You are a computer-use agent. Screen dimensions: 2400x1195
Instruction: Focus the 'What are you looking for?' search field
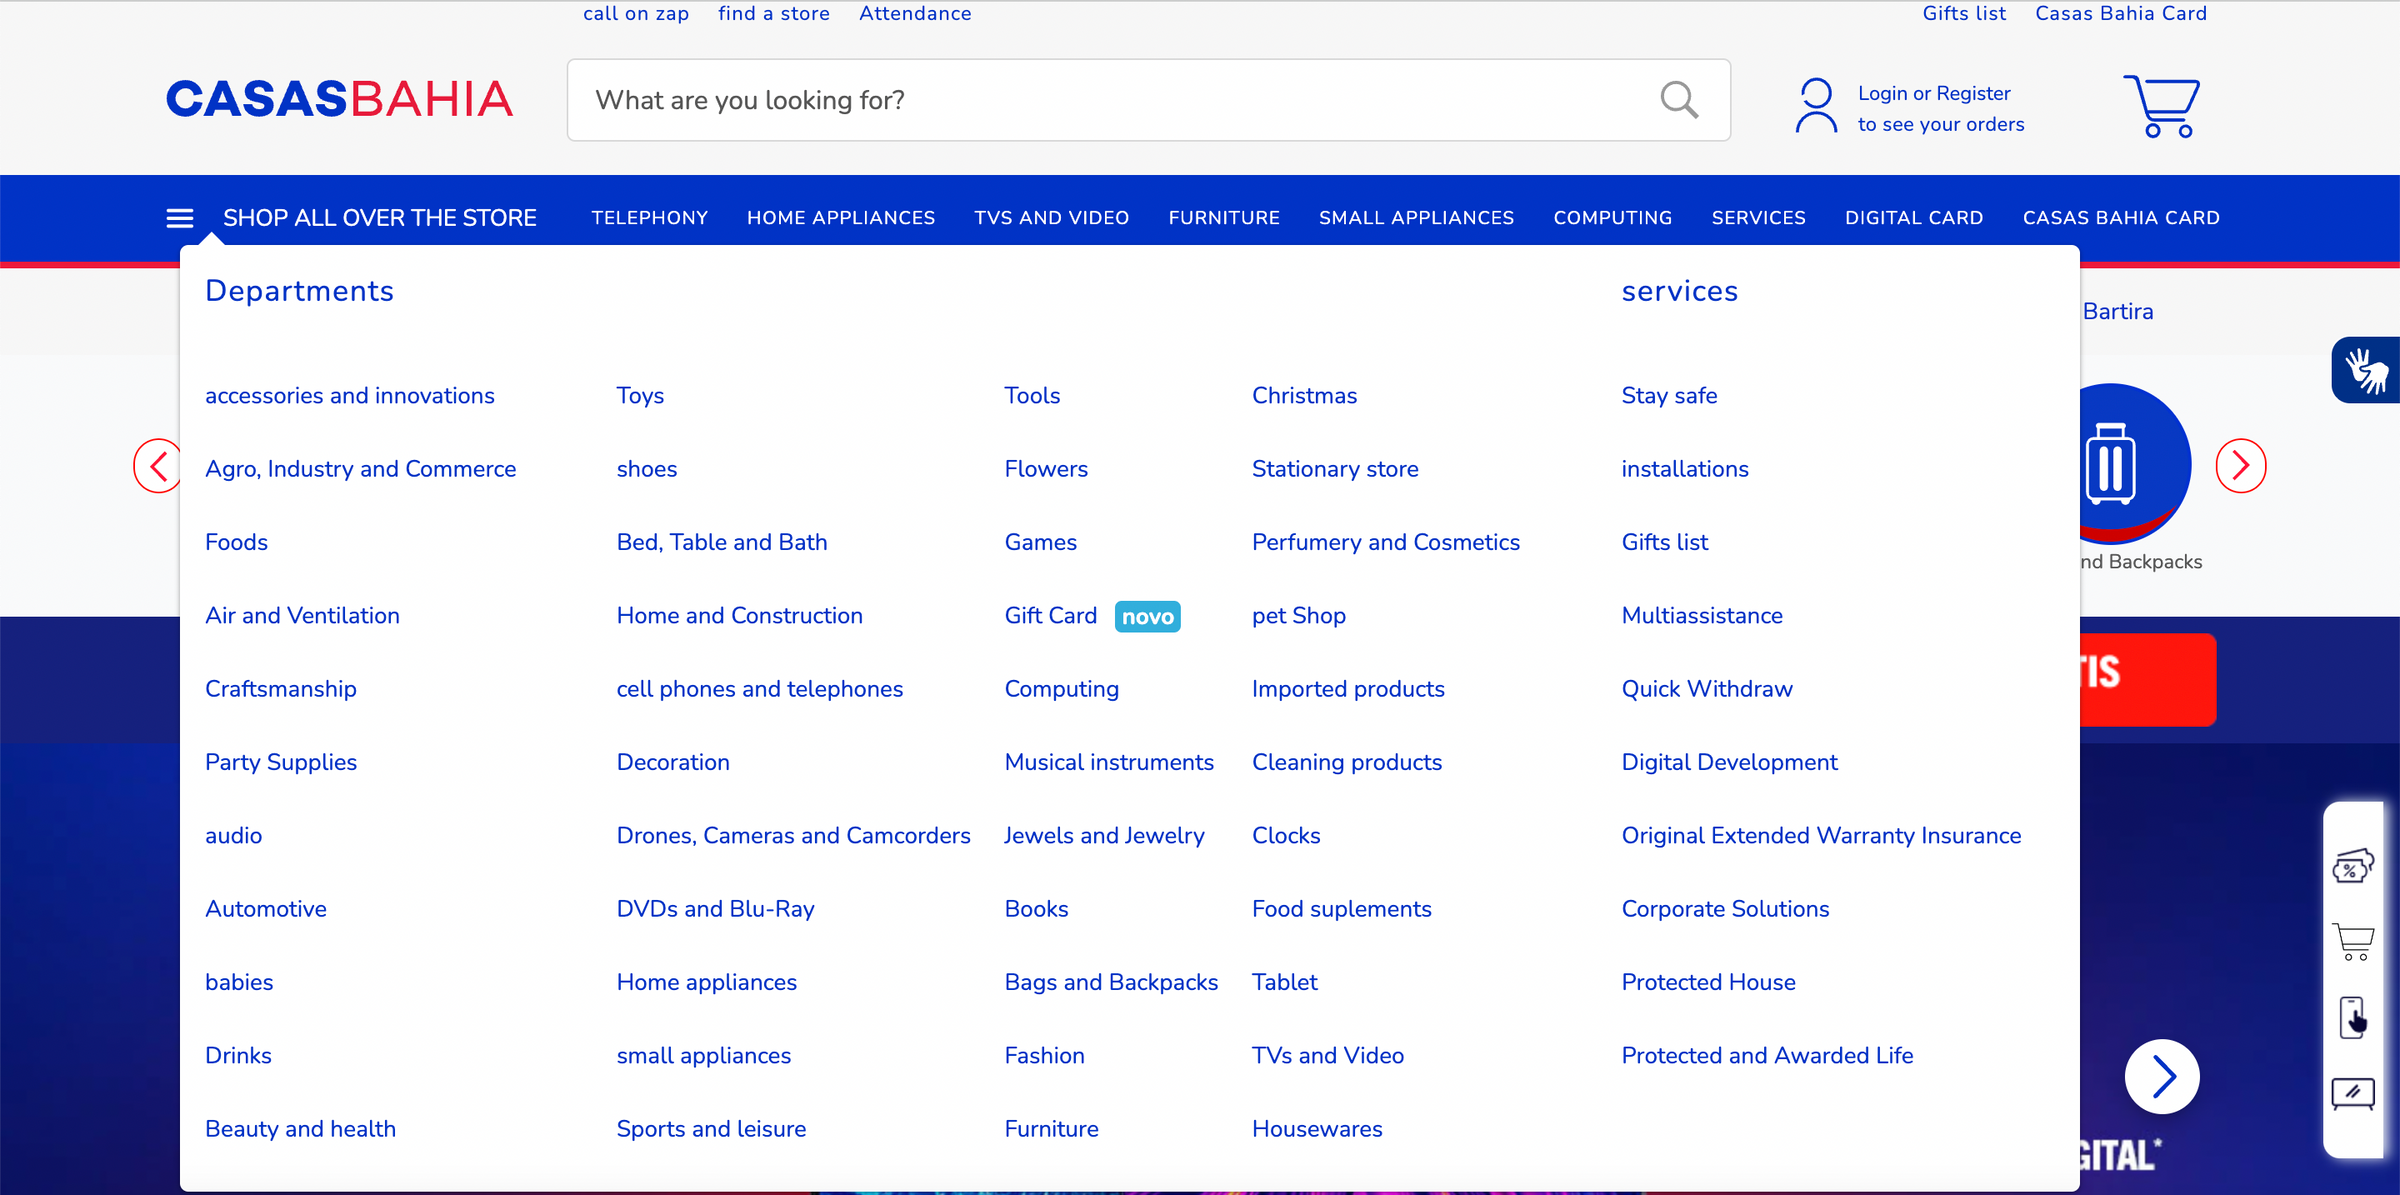point(1149,100)
